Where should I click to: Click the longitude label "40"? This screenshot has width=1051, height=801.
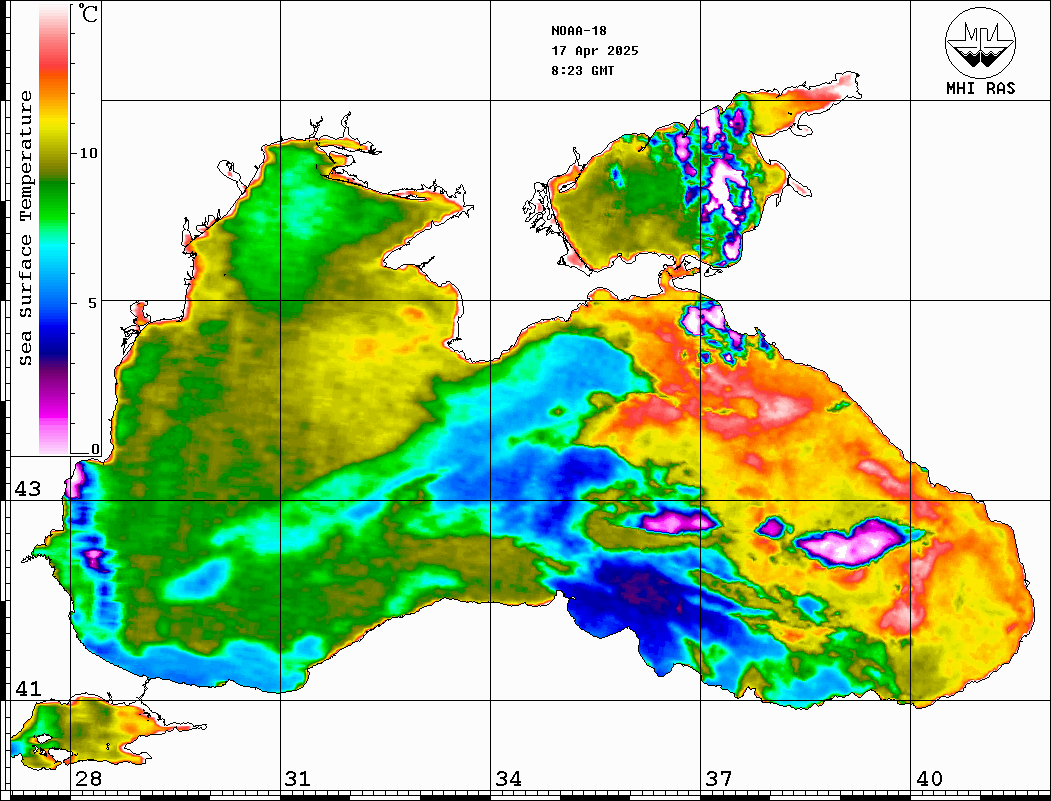click(929, 779)
